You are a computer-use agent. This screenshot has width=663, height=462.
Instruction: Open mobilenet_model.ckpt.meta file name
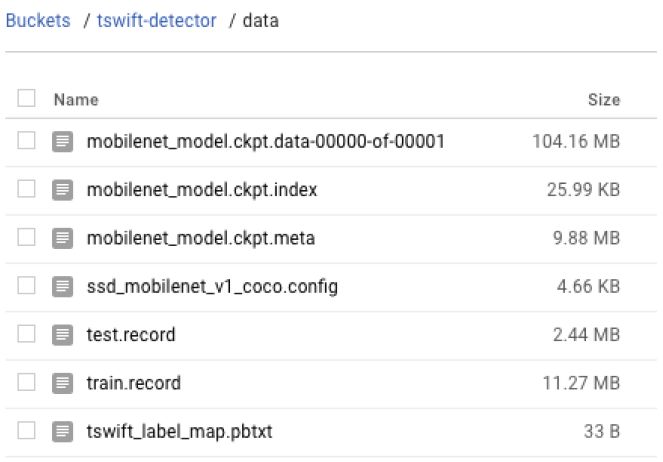pos(201,238)
